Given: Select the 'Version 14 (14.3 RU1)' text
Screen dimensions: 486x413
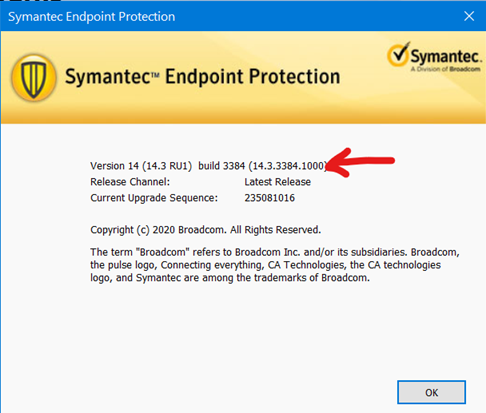Looking at the screenshot, I should coord(141,166).
